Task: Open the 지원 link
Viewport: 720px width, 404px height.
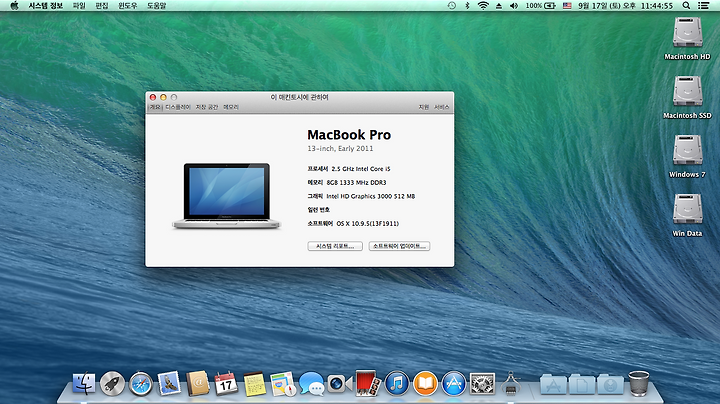Action: (x=423, y=107)
